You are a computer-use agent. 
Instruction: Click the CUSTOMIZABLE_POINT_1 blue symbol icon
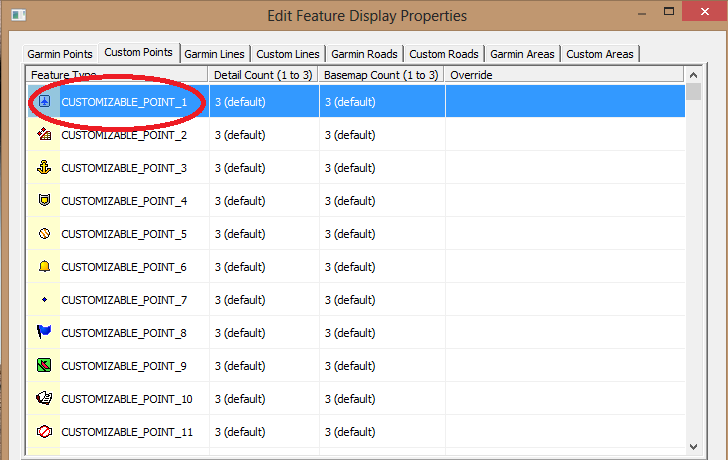click(44, 102)
